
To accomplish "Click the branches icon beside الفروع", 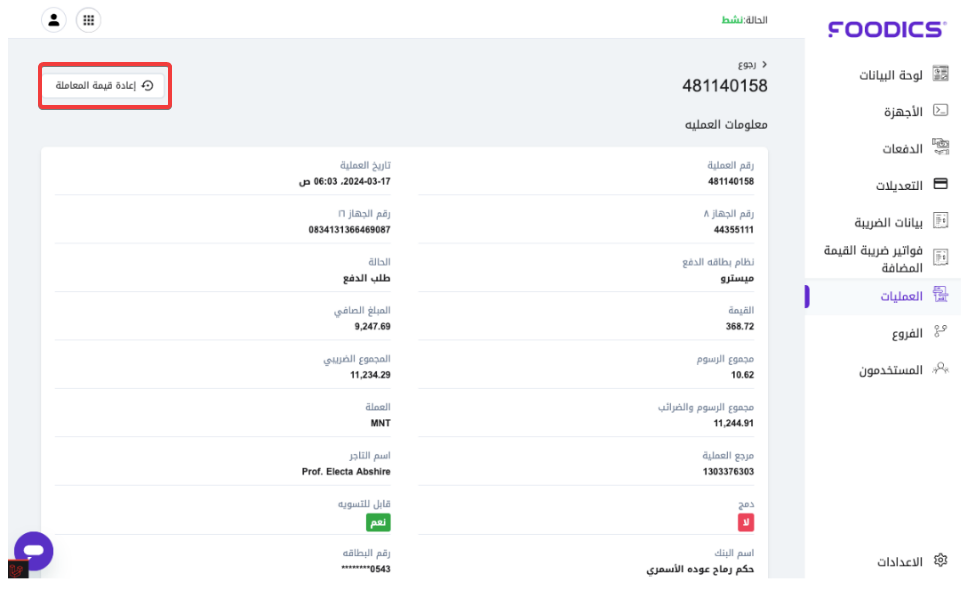I will tap(940, 333).
